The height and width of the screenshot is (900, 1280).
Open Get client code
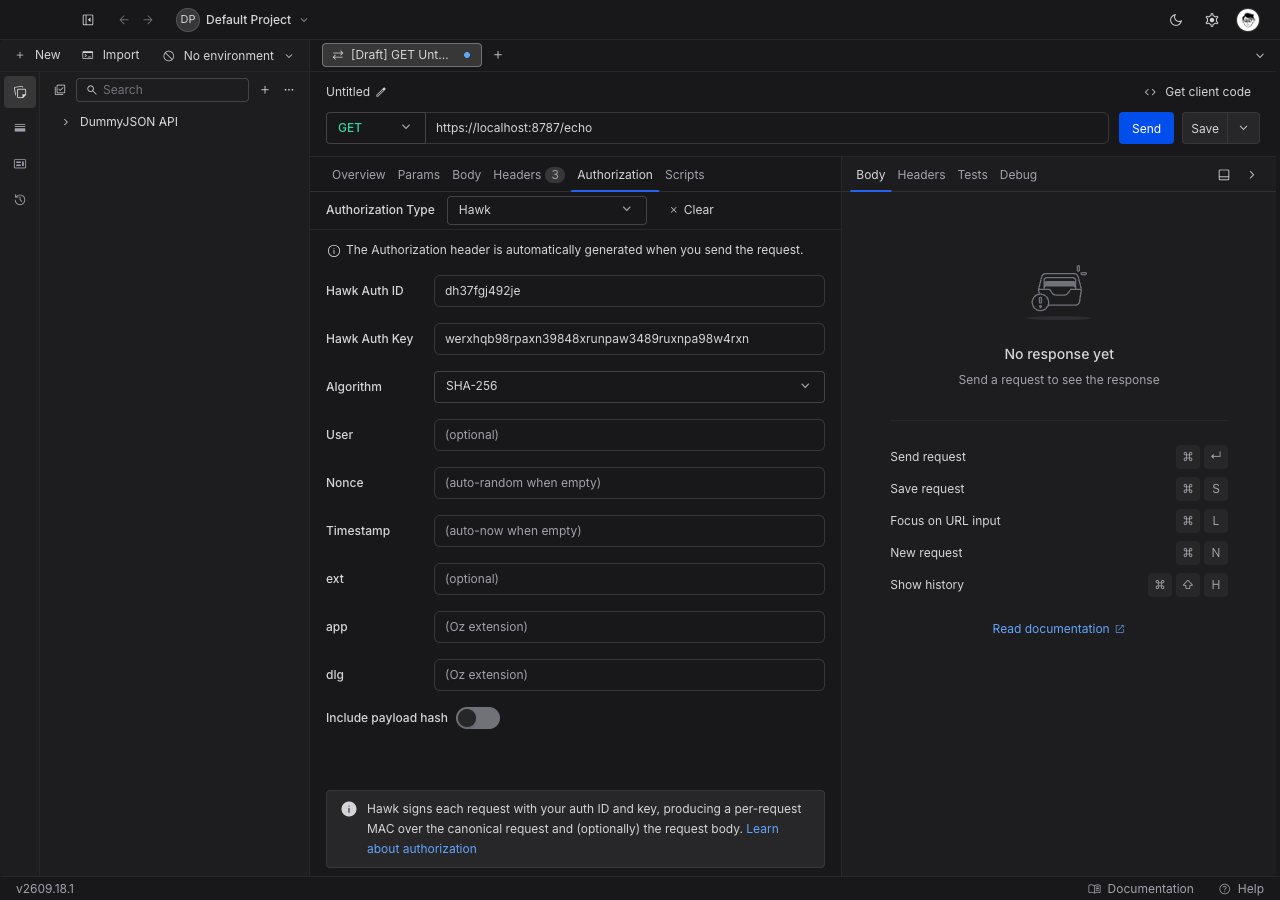(1197, 92)
